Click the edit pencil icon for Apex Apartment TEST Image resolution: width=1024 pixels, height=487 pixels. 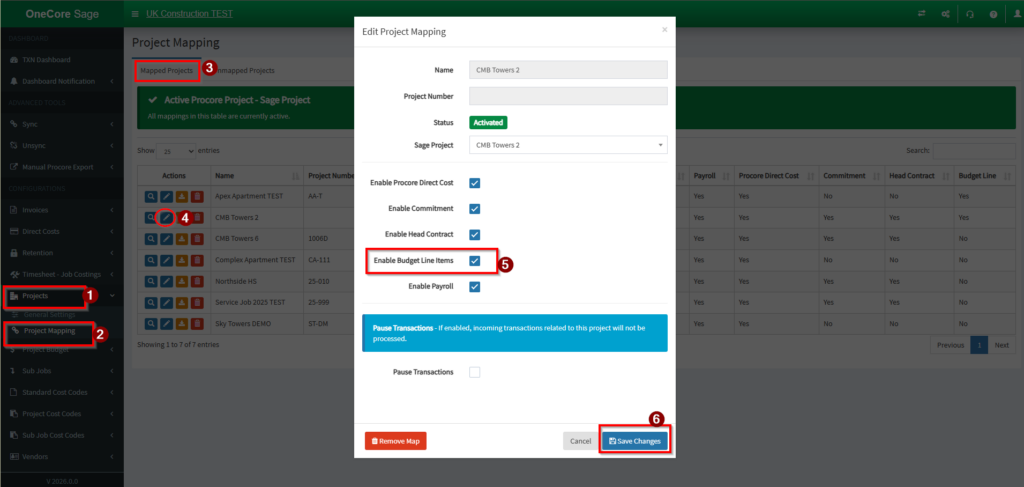[167, 196]
